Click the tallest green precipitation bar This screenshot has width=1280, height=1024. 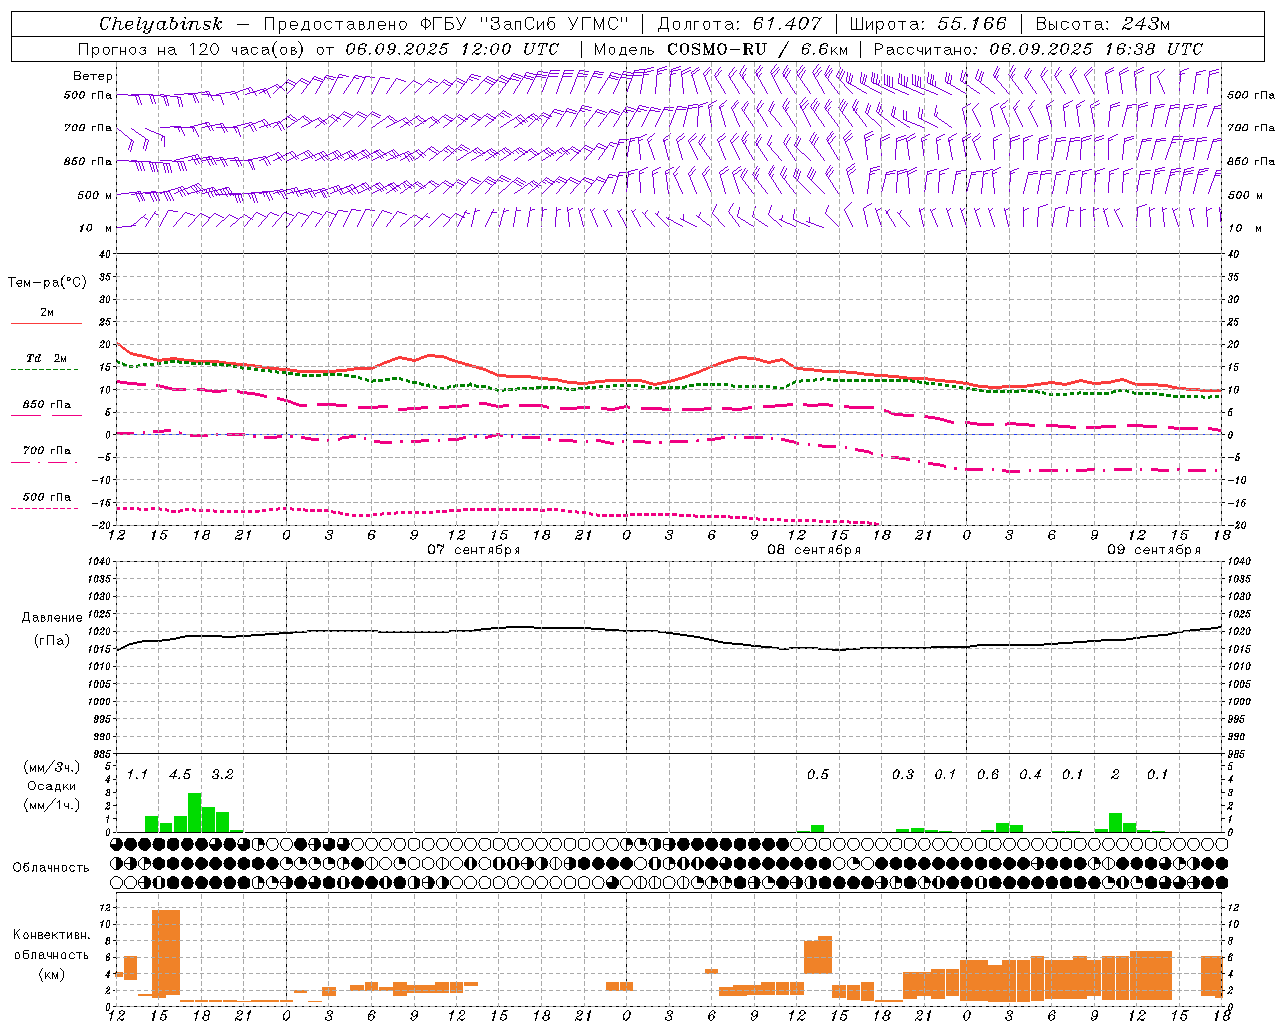pos(194,813)
